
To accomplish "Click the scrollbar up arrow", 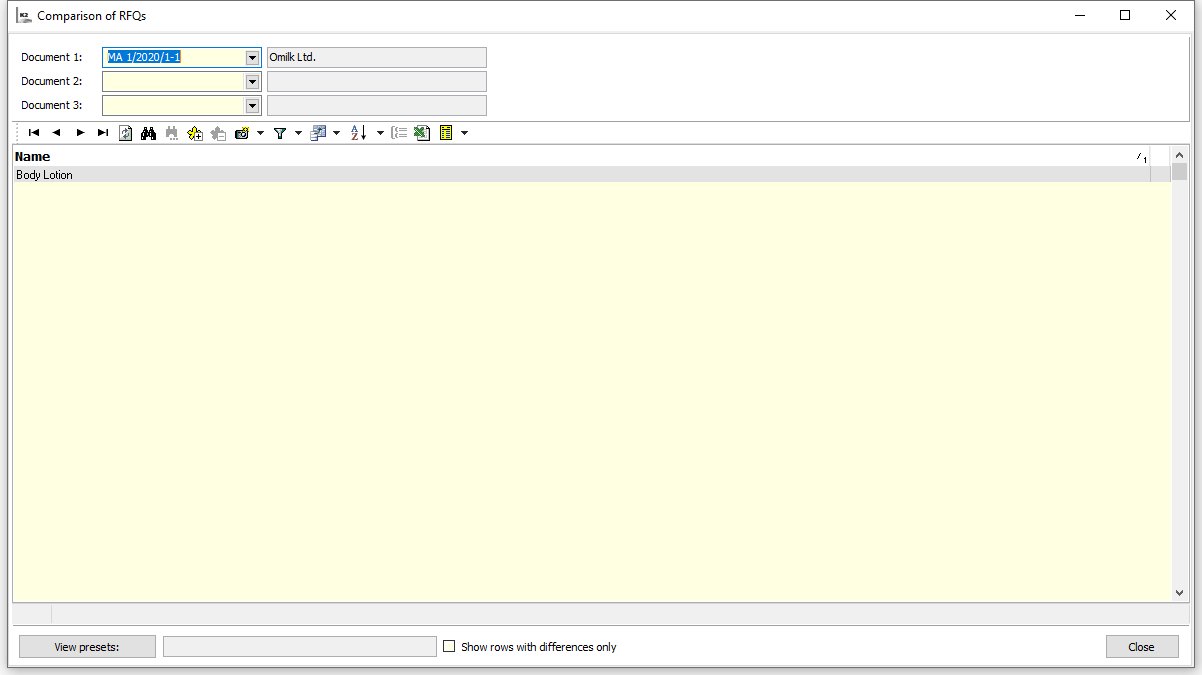I will [x=1179, y=156].
